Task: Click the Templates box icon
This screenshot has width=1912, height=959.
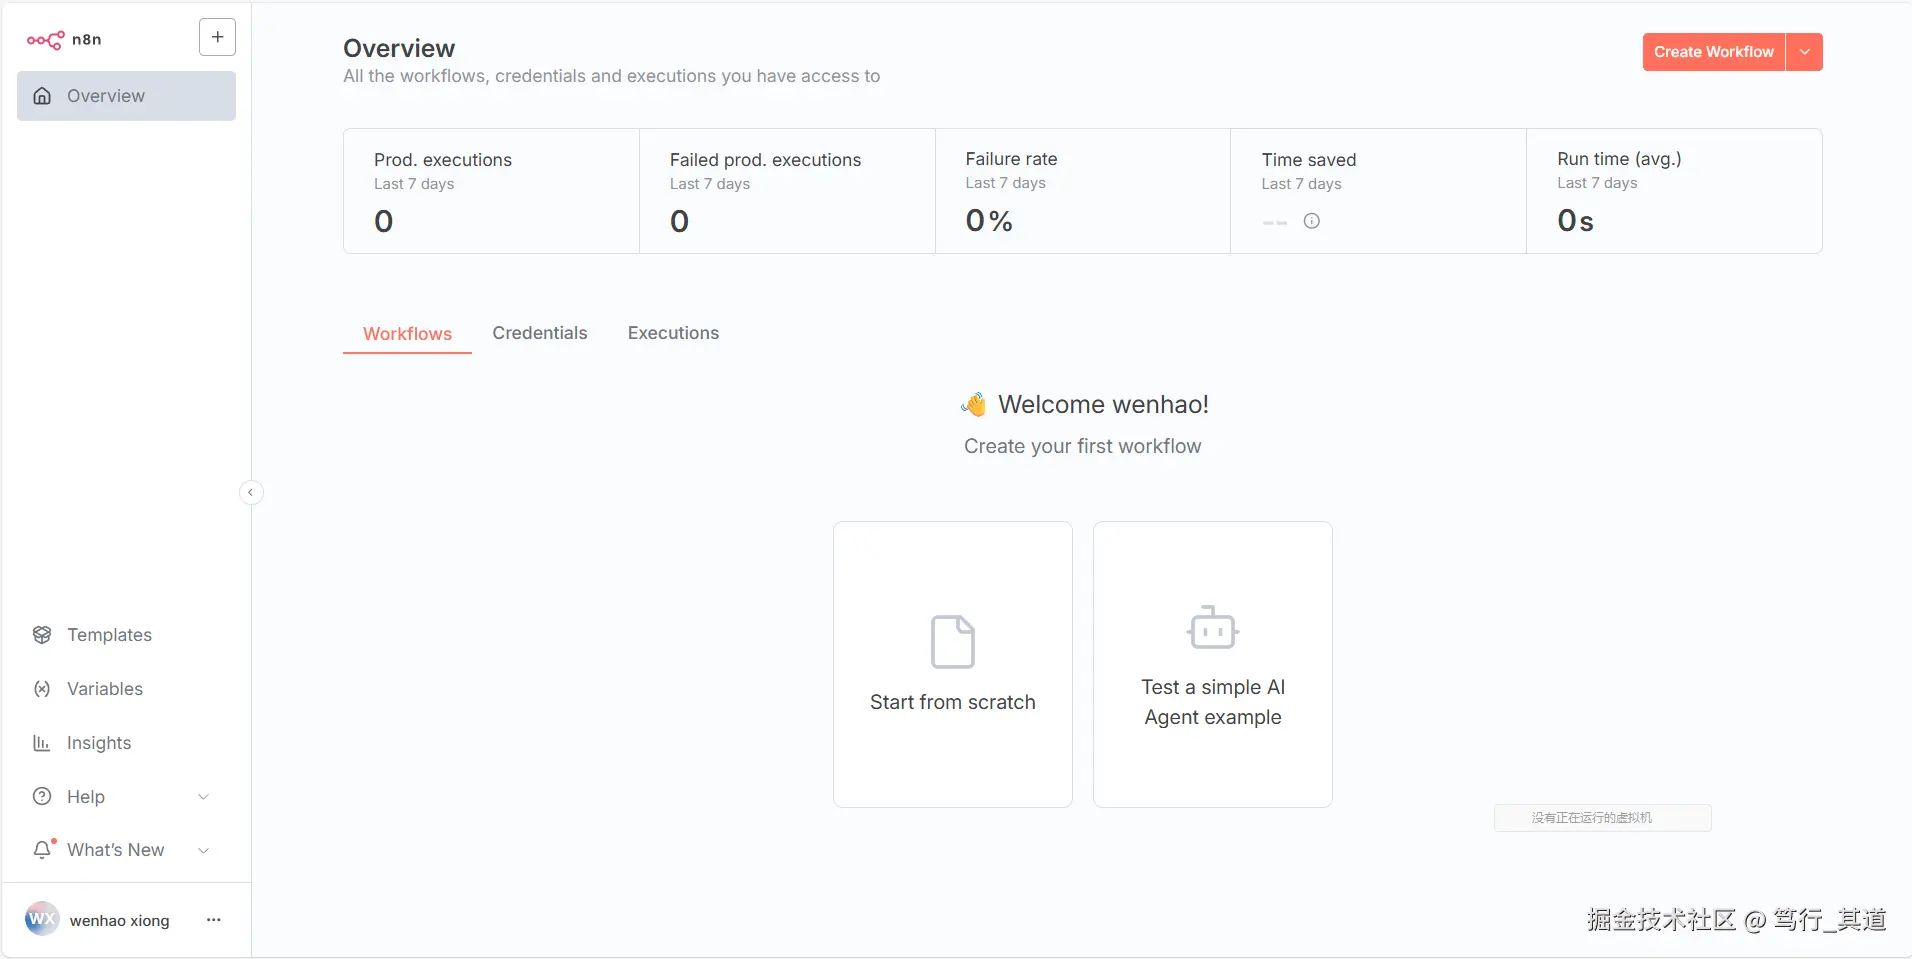Action: pos(42,635)
